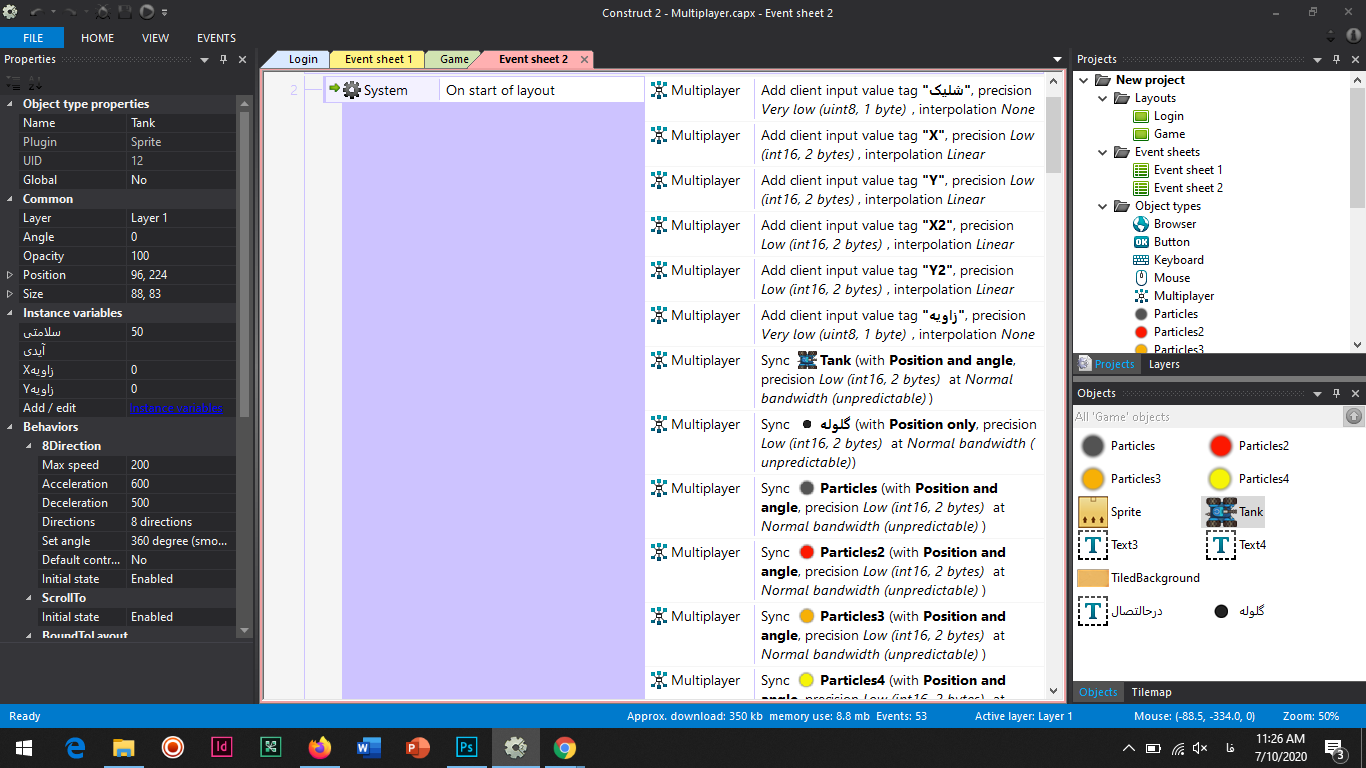Pin the Properties panel with pushpin
Image resolution: width=1366 pixels, height=768 pixels.
tap(223, 59)
